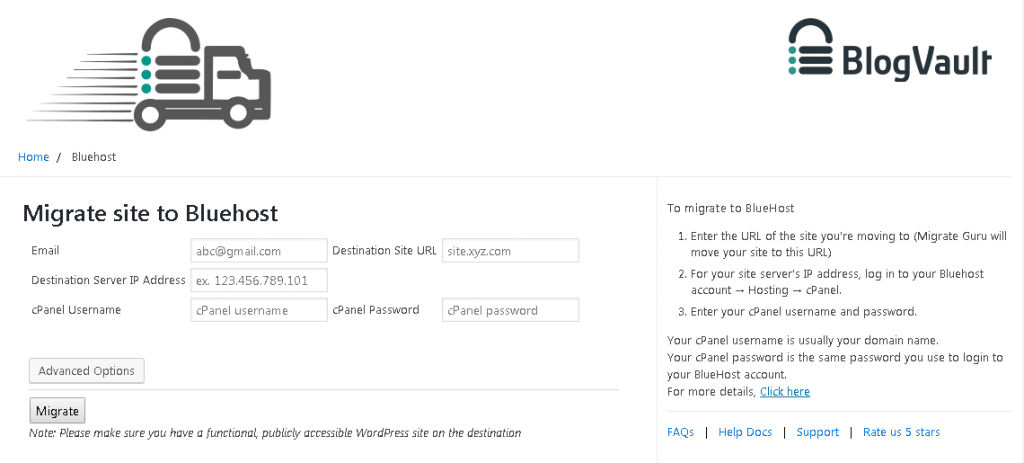Open the Help Docs link
This screenshot has height=463, width=1024.
tap(745, 432)
